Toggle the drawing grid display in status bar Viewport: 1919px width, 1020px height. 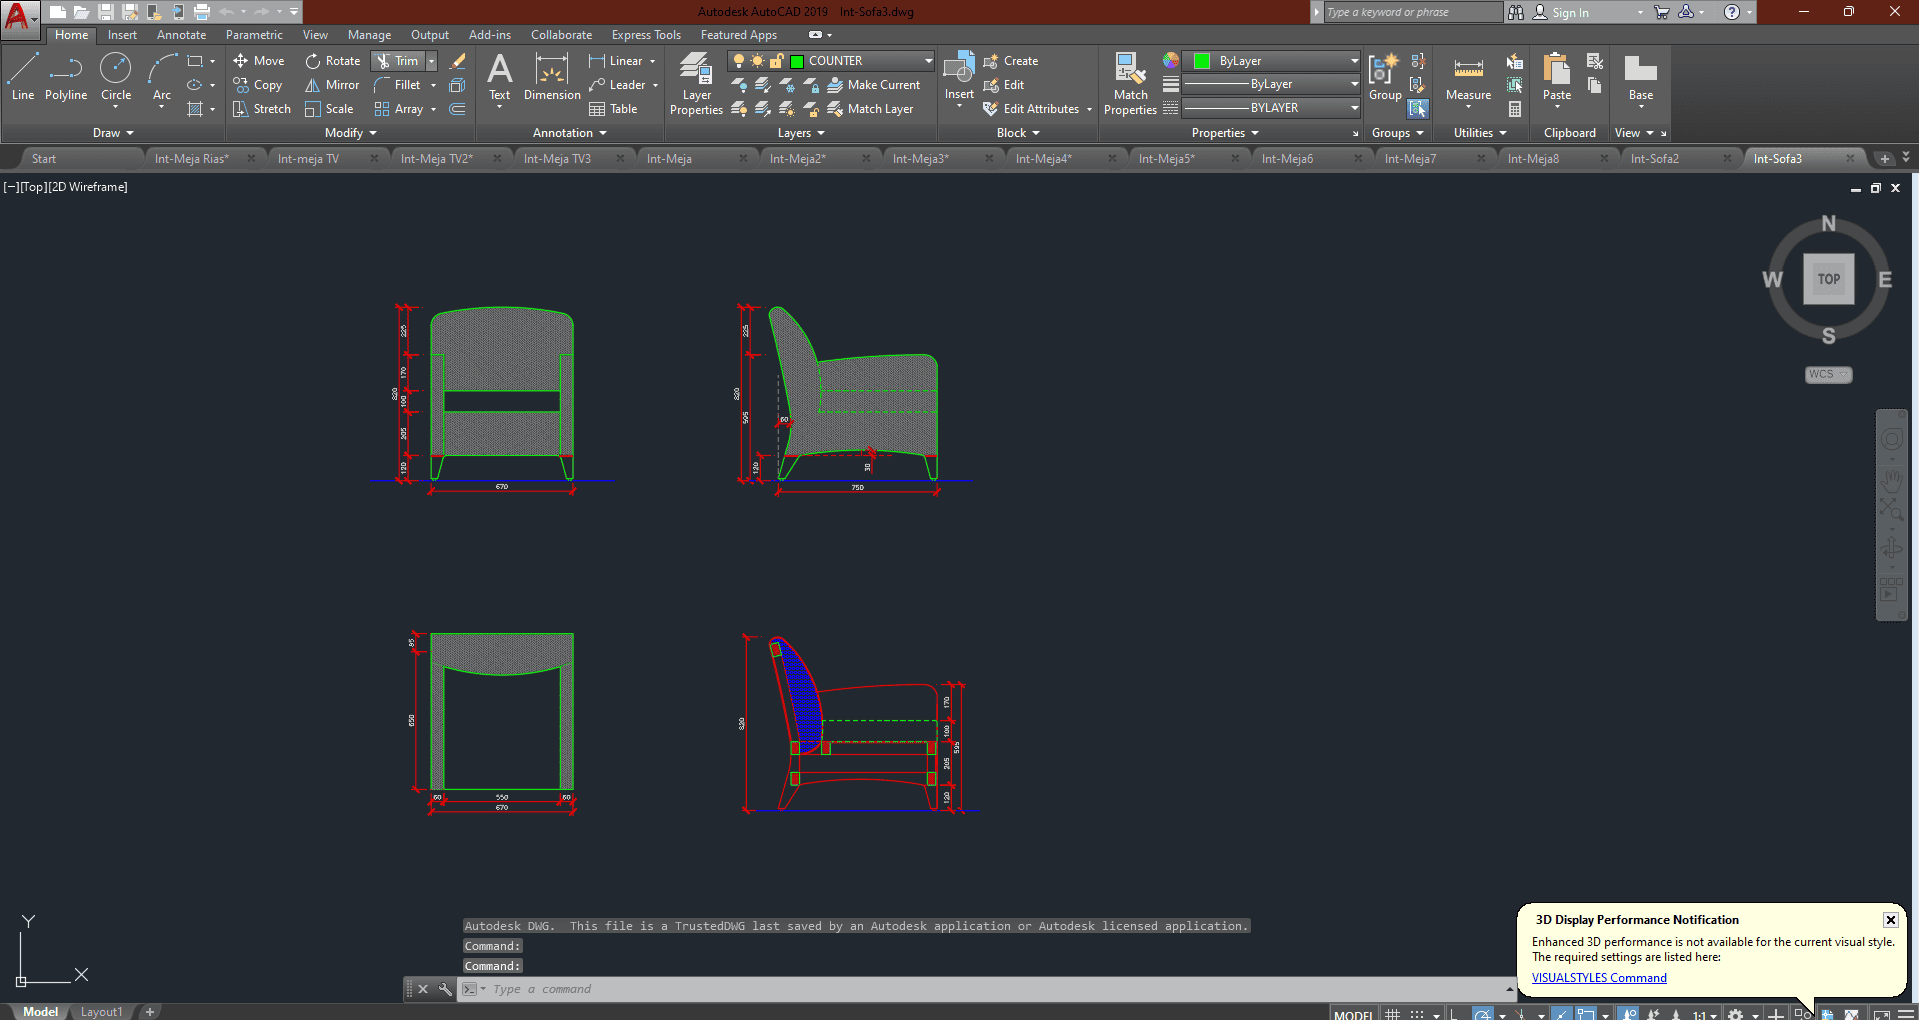[x=1392, y=1014]
